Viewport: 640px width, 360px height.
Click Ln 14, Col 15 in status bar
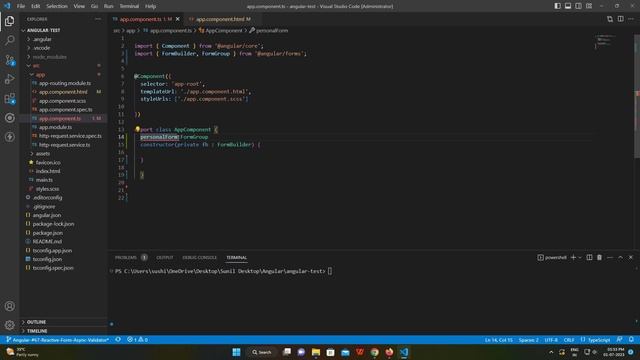[498, 340]
